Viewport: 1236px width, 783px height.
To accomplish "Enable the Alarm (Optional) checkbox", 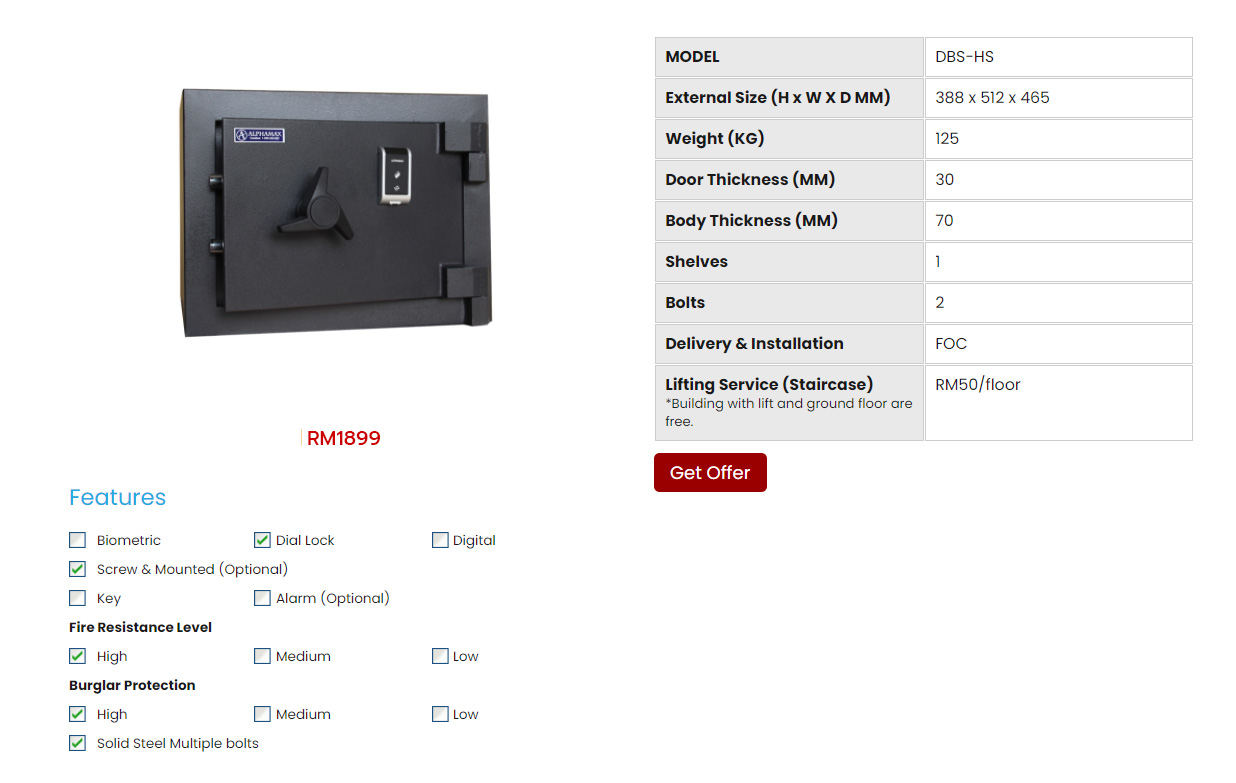I will (262, 598).
